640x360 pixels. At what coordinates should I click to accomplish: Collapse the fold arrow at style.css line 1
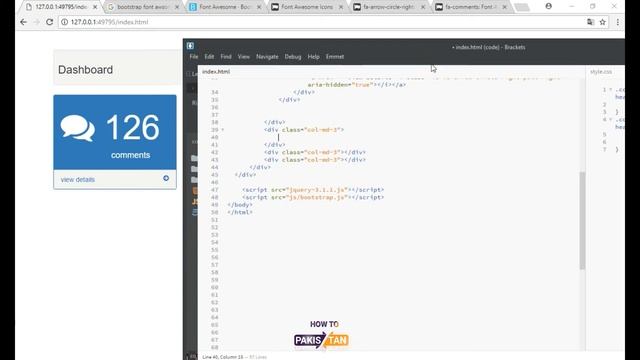click(610, 89)
